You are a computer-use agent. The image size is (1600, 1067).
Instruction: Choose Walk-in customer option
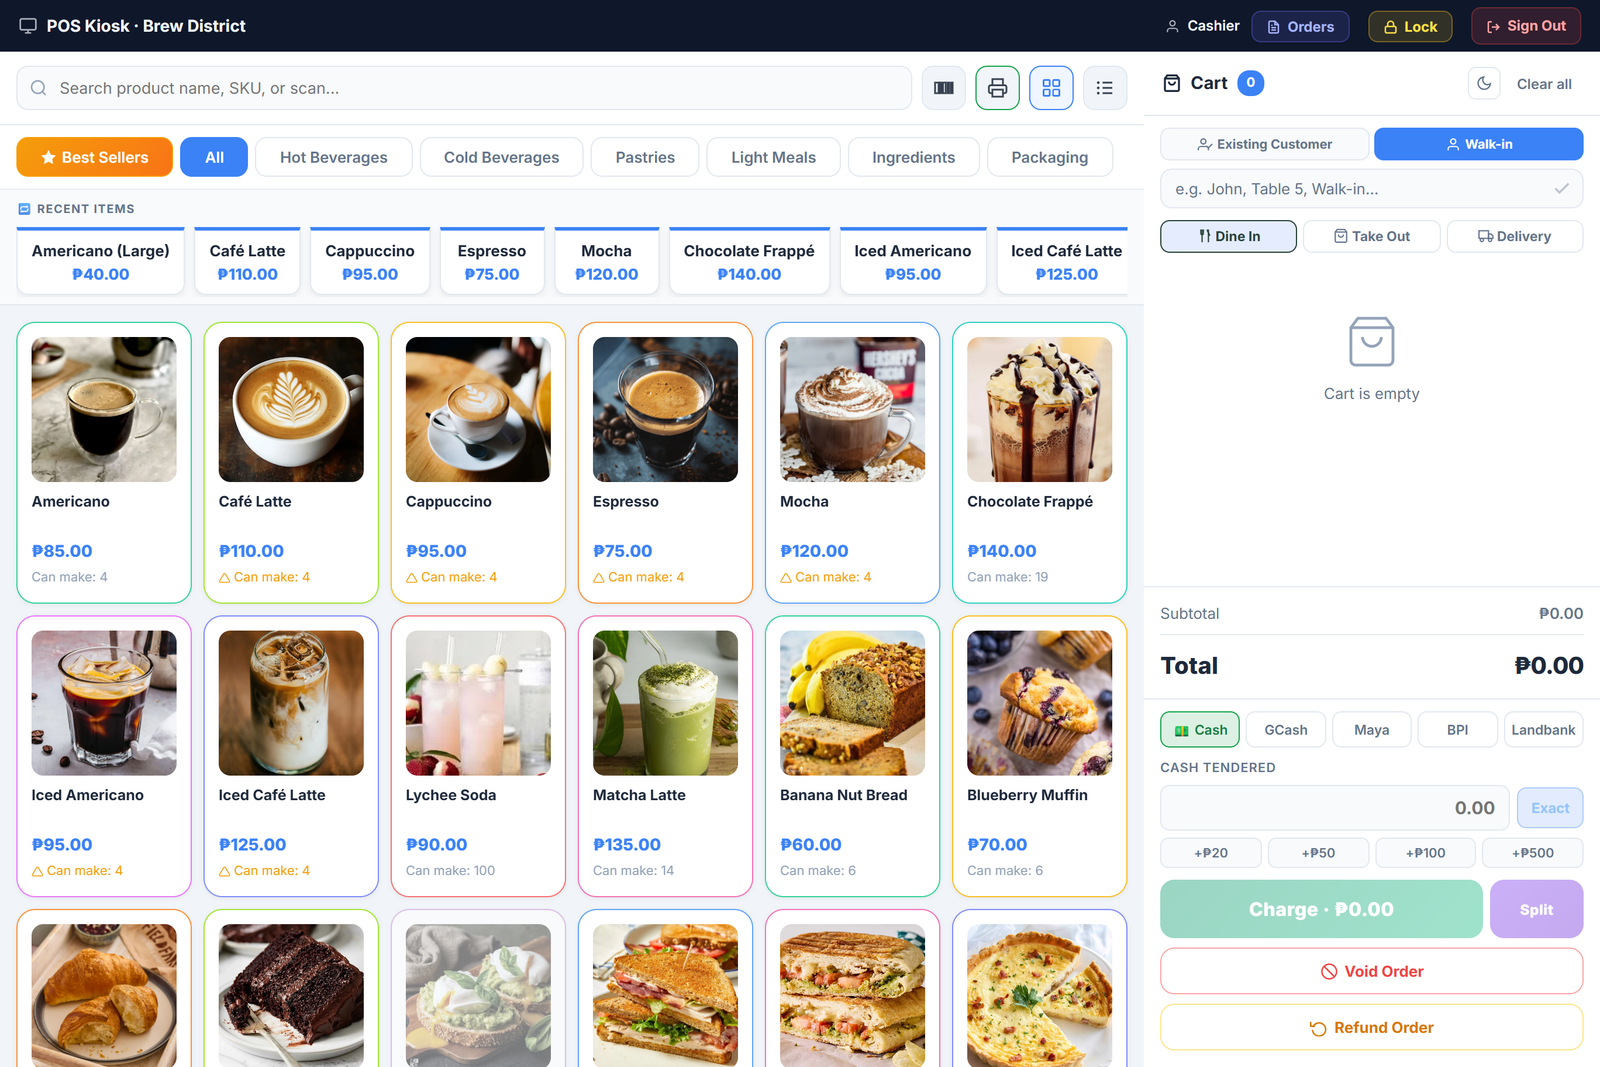(x=1479, y=144)
